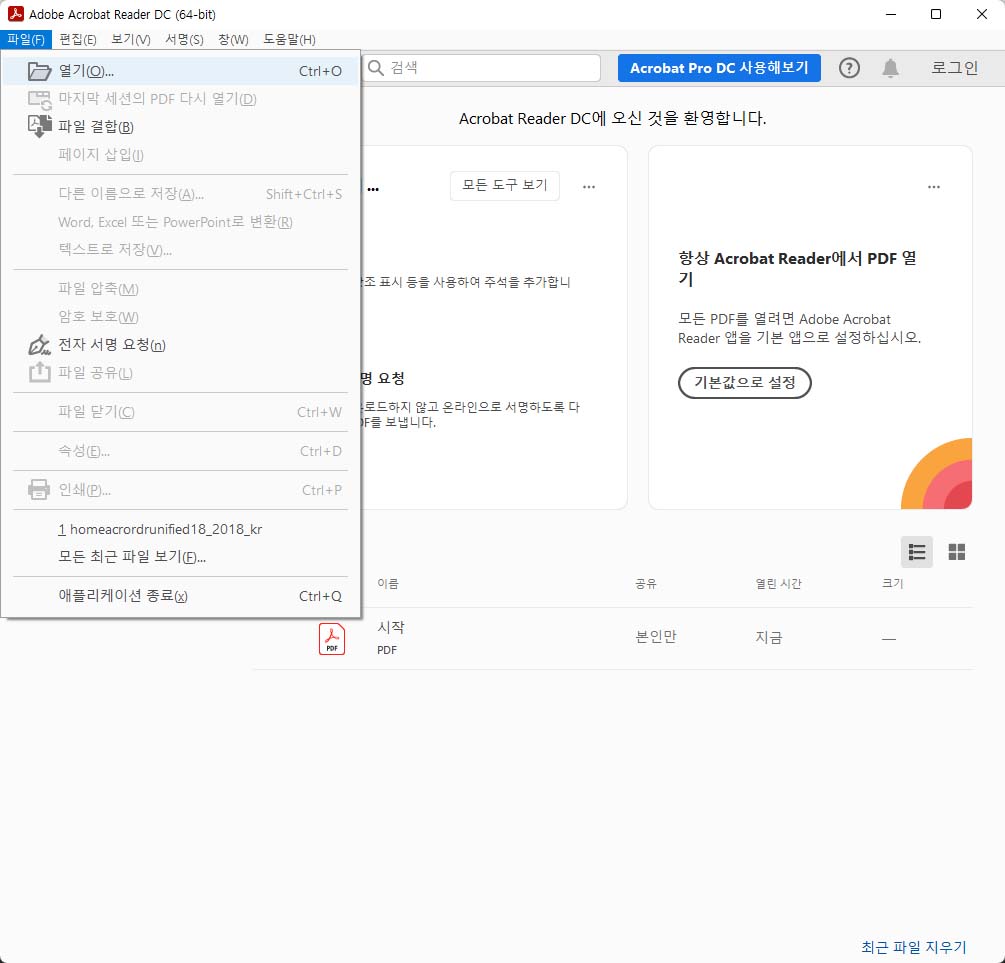Image resolution: width=1005 pixels, height=963 pixels.
Task: Open the 서명(S) menu
Action: click(184, 40)
